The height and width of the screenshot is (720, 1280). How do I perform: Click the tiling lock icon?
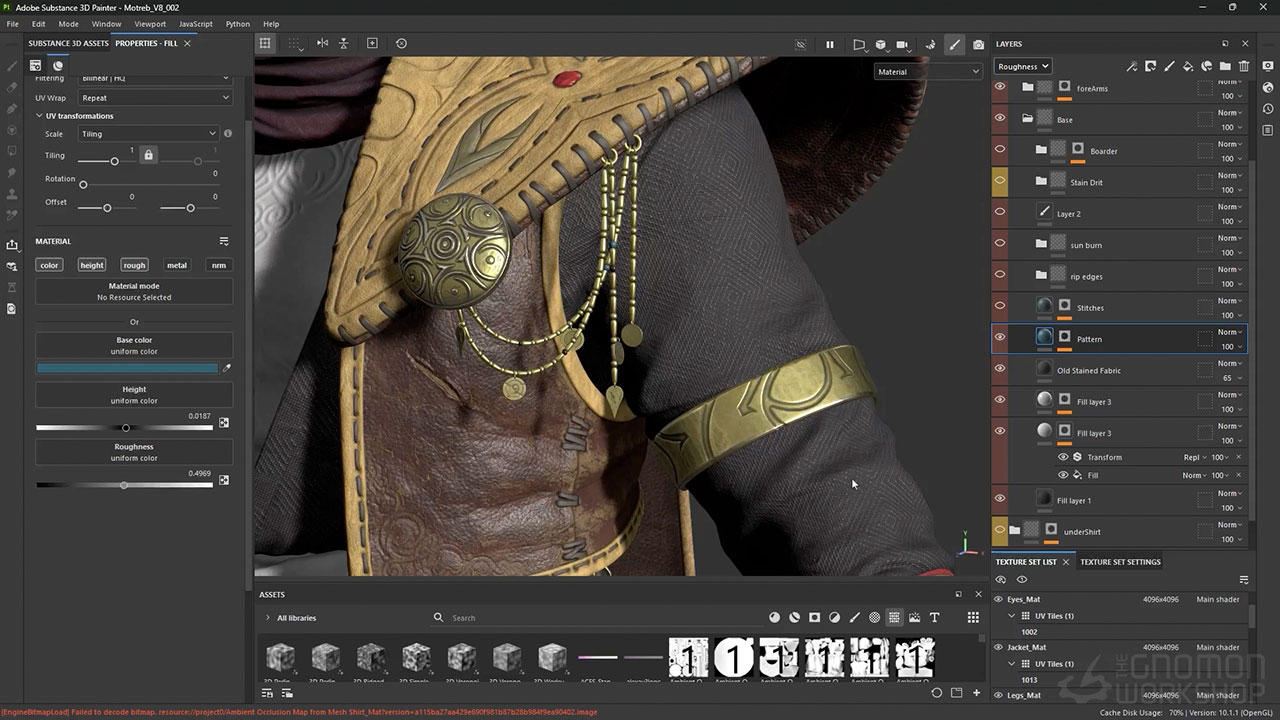[148, 155]
